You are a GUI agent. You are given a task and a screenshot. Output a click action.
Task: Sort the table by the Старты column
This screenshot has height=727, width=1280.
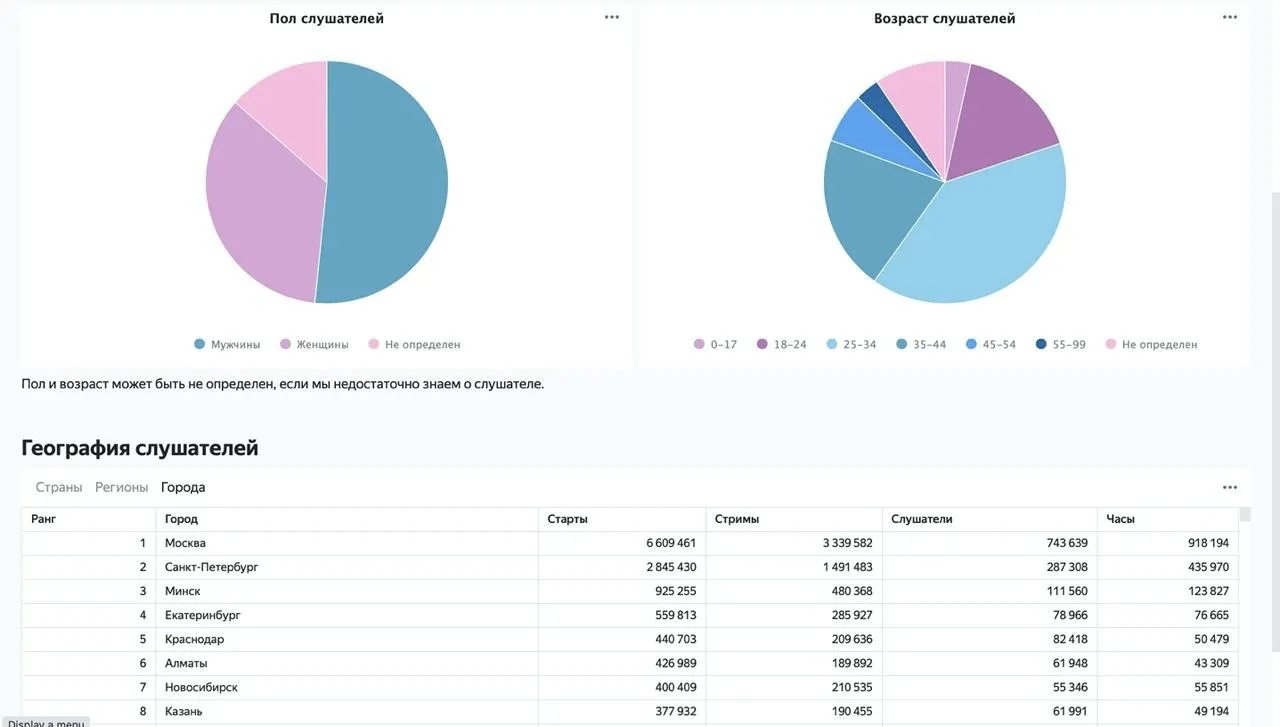pos(622,519)
